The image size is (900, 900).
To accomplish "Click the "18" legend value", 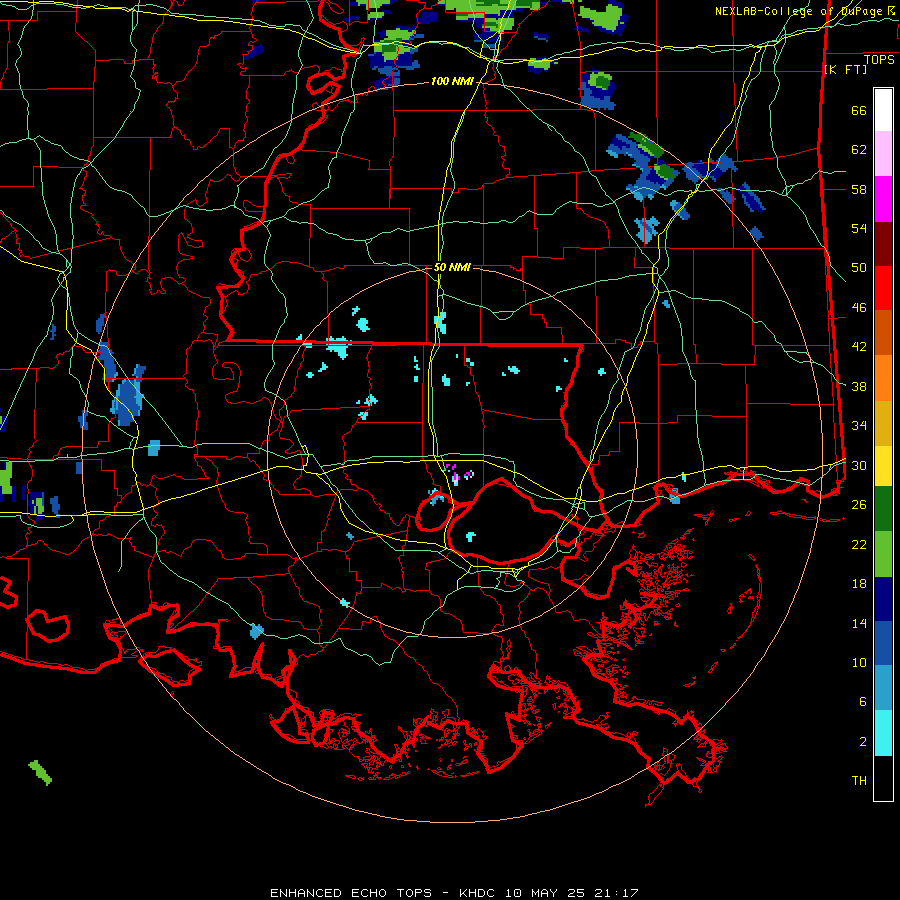I will (859, 584).
